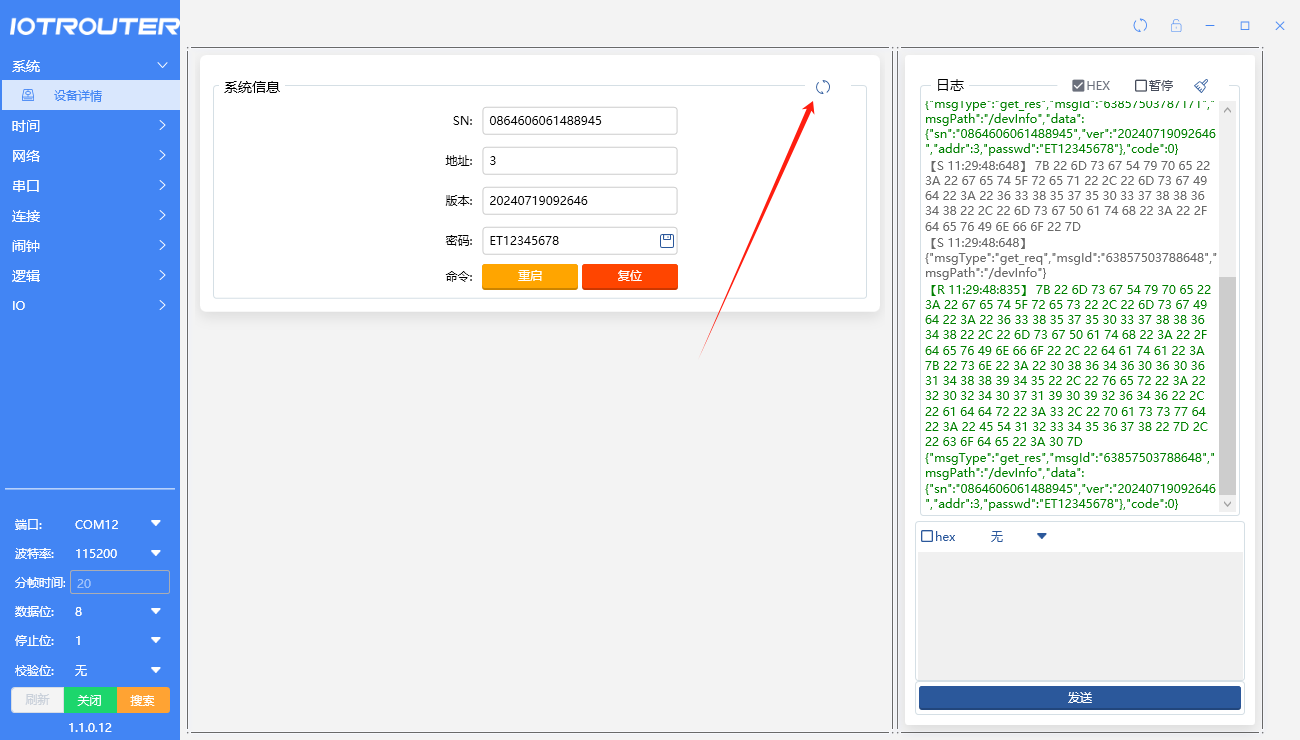Click the title bar refresh icon
1300x740 pixels.
coord(1140,26)
